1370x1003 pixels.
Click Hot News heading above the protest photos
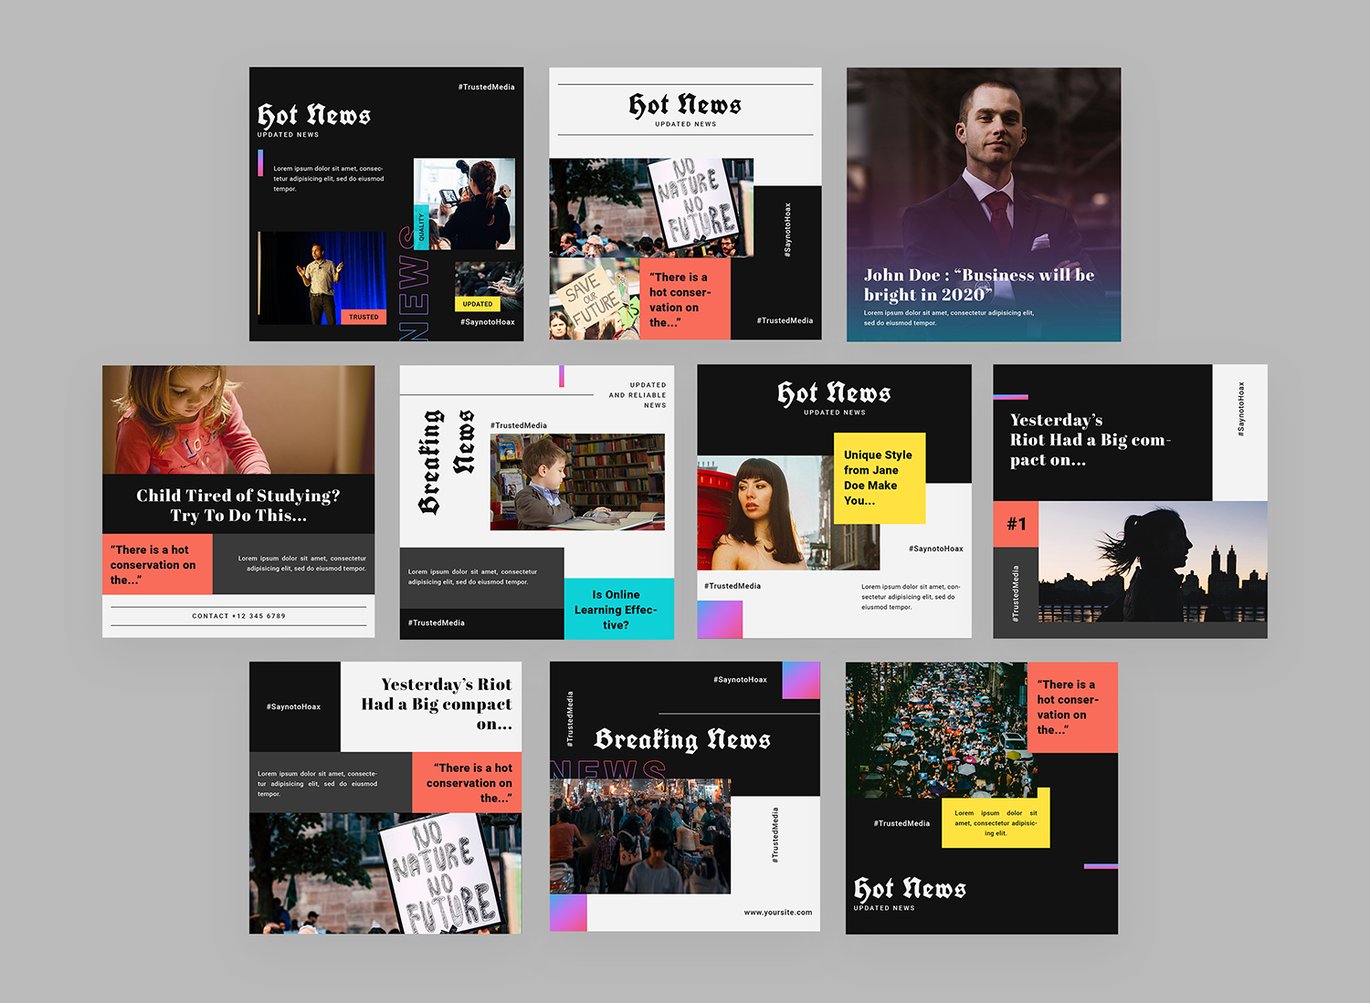click(685, 104)
